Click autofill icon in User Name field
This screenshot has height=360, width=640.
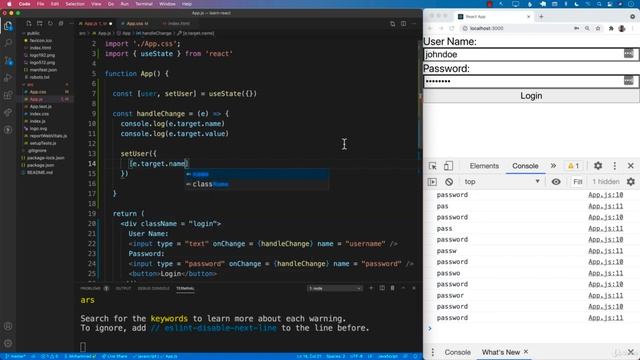pos(629,53)
